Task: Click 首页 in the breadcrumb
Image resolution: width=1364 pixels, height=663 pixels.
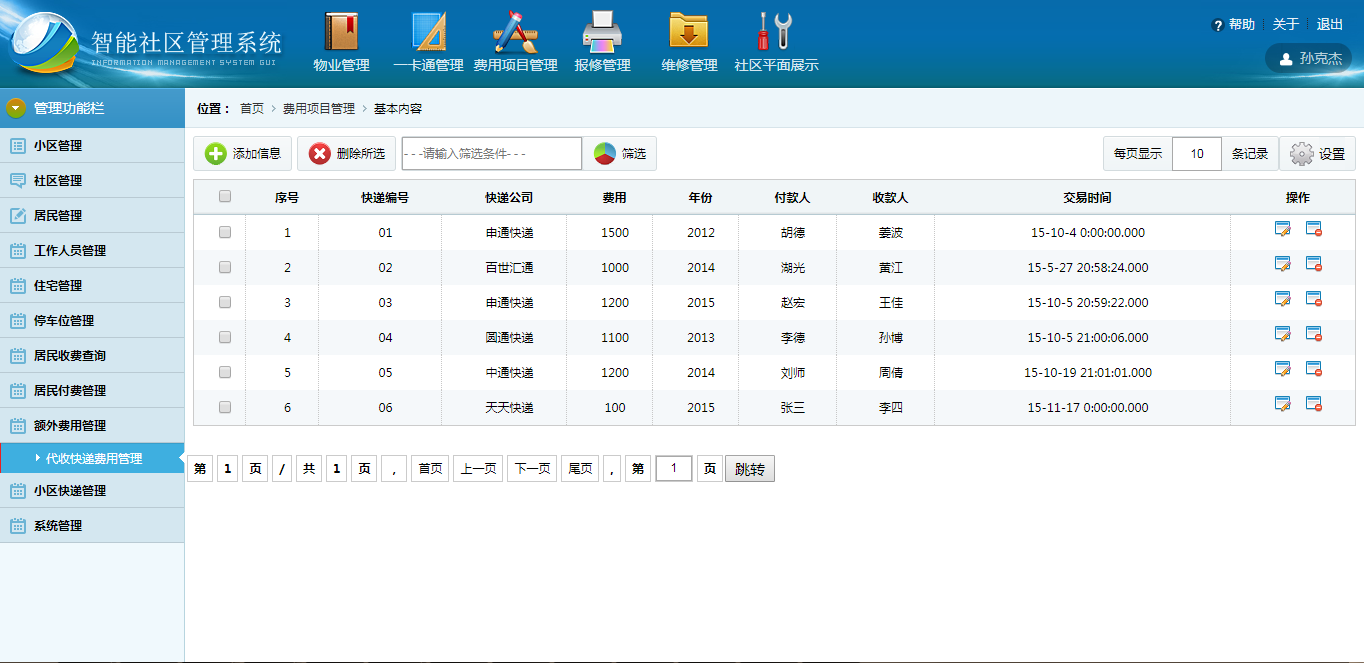Action: 252,109
